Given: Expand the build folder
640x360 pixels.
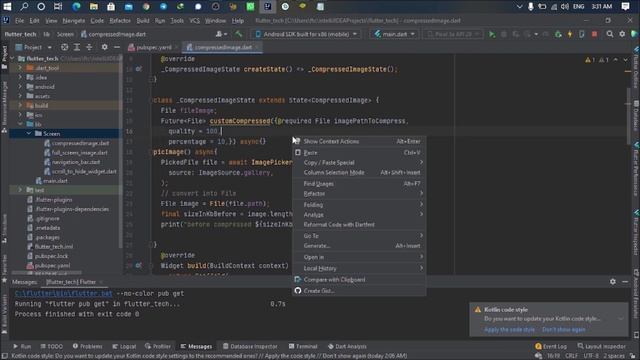Looking at the screenshot, I should pyautogui.click(x=20, y=105).
